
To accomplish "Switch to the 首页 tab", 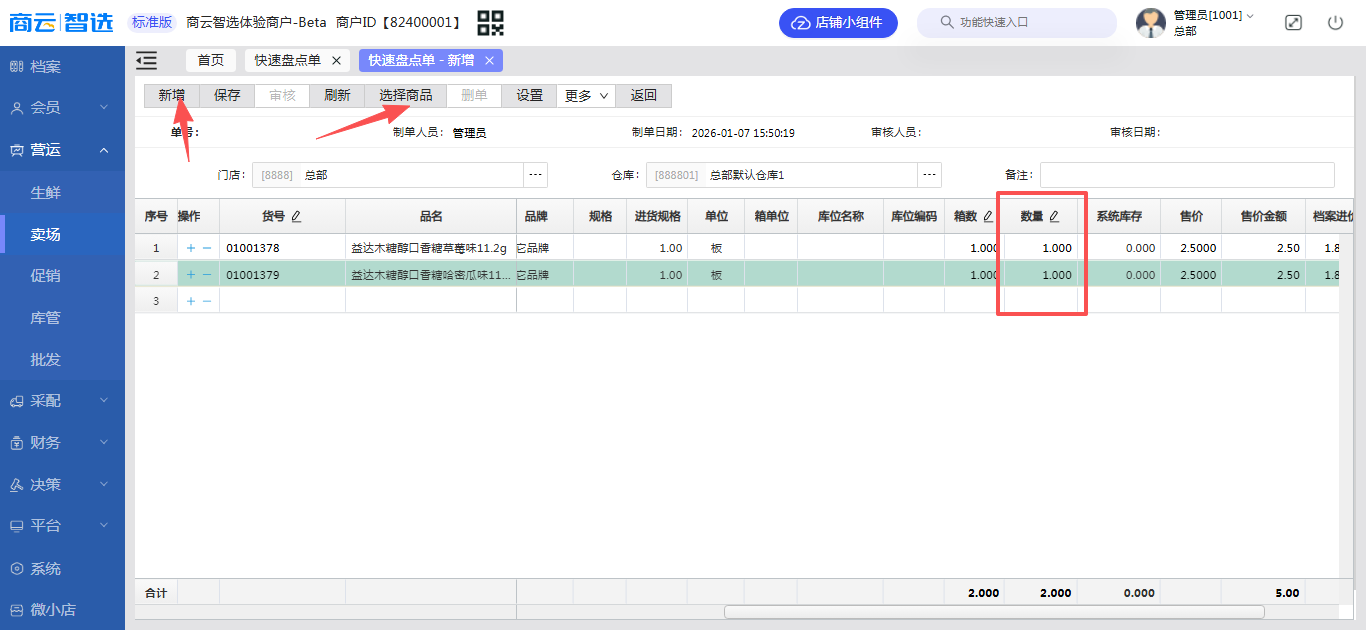I will 211,61.
